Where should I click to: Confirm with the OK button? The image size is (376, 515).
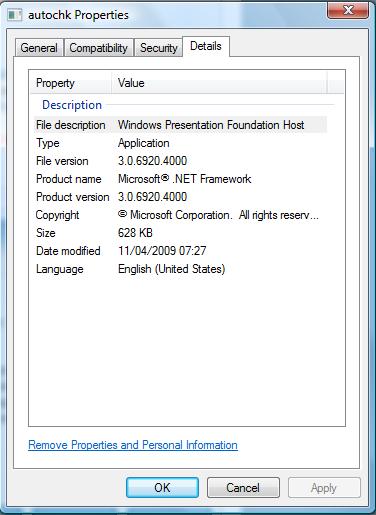(162, 488)
